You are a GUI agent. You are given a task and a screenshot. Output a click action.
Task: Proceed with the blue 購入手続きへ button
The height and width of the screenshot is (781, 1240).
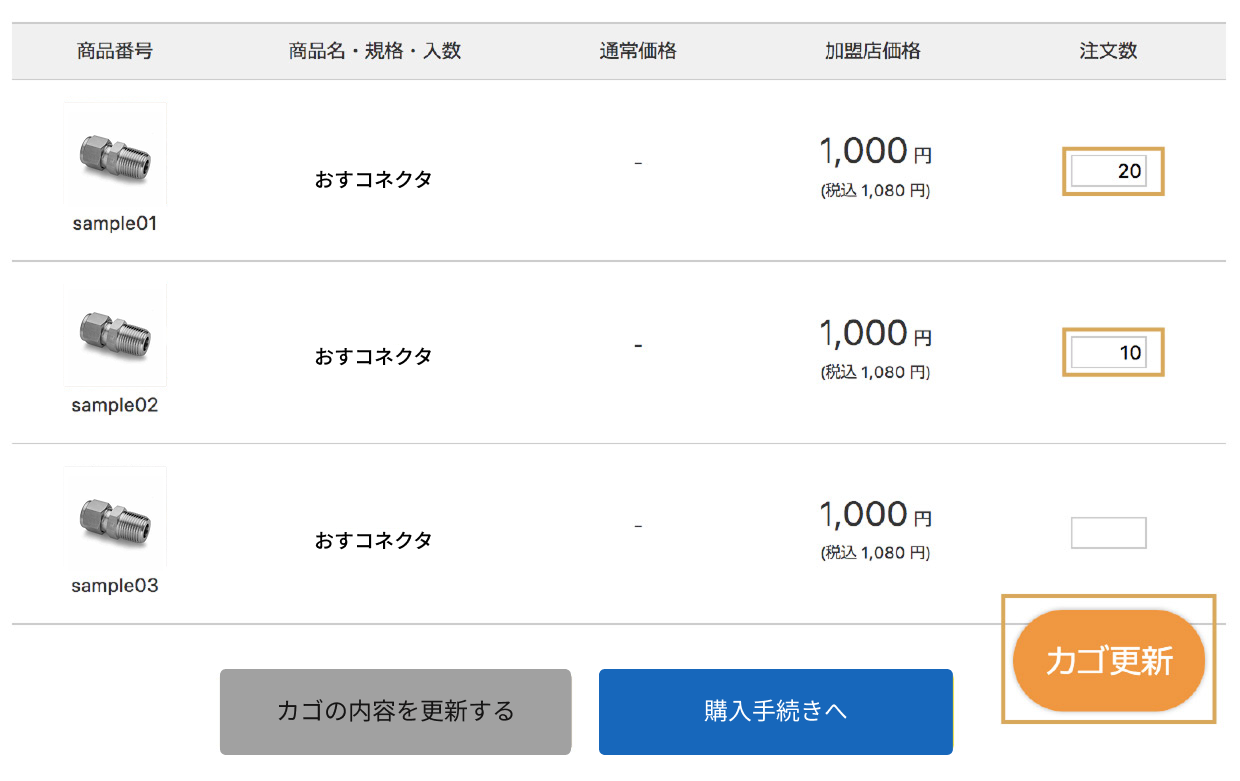[x=775, y=711]
